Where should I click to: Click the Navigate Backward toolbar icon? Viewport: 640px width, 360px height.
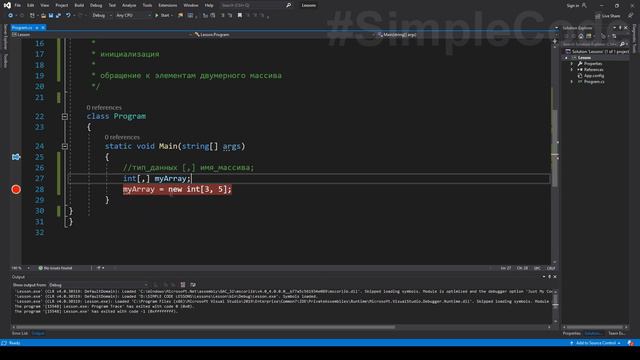(x=10, y=16)
